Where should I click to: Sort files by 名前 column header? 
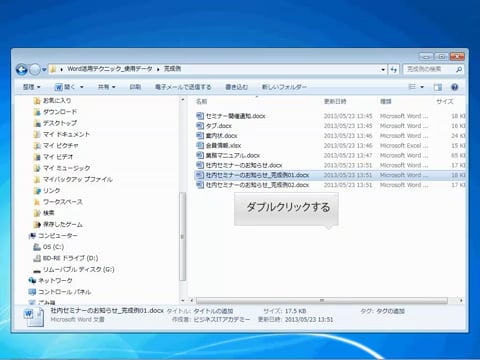(201, 101)
